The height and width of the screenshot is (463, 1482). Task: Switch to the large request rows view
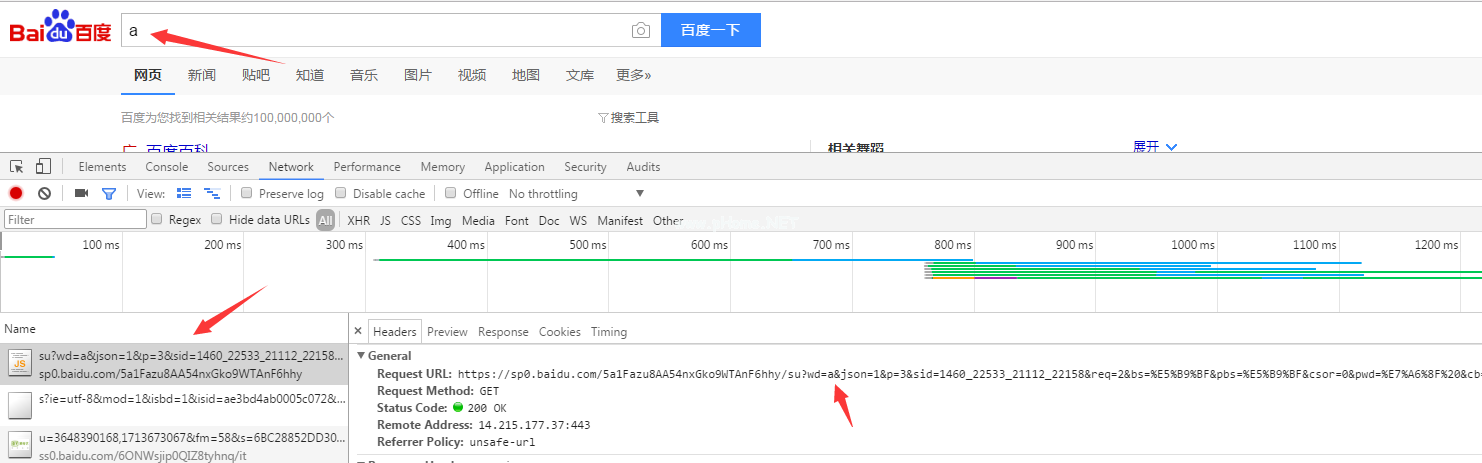[x=184, y=193]
